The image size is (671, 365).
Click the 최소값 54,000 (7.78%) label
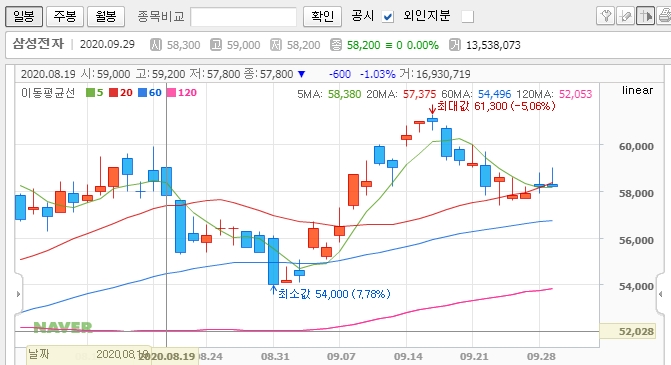pos(334,294)
